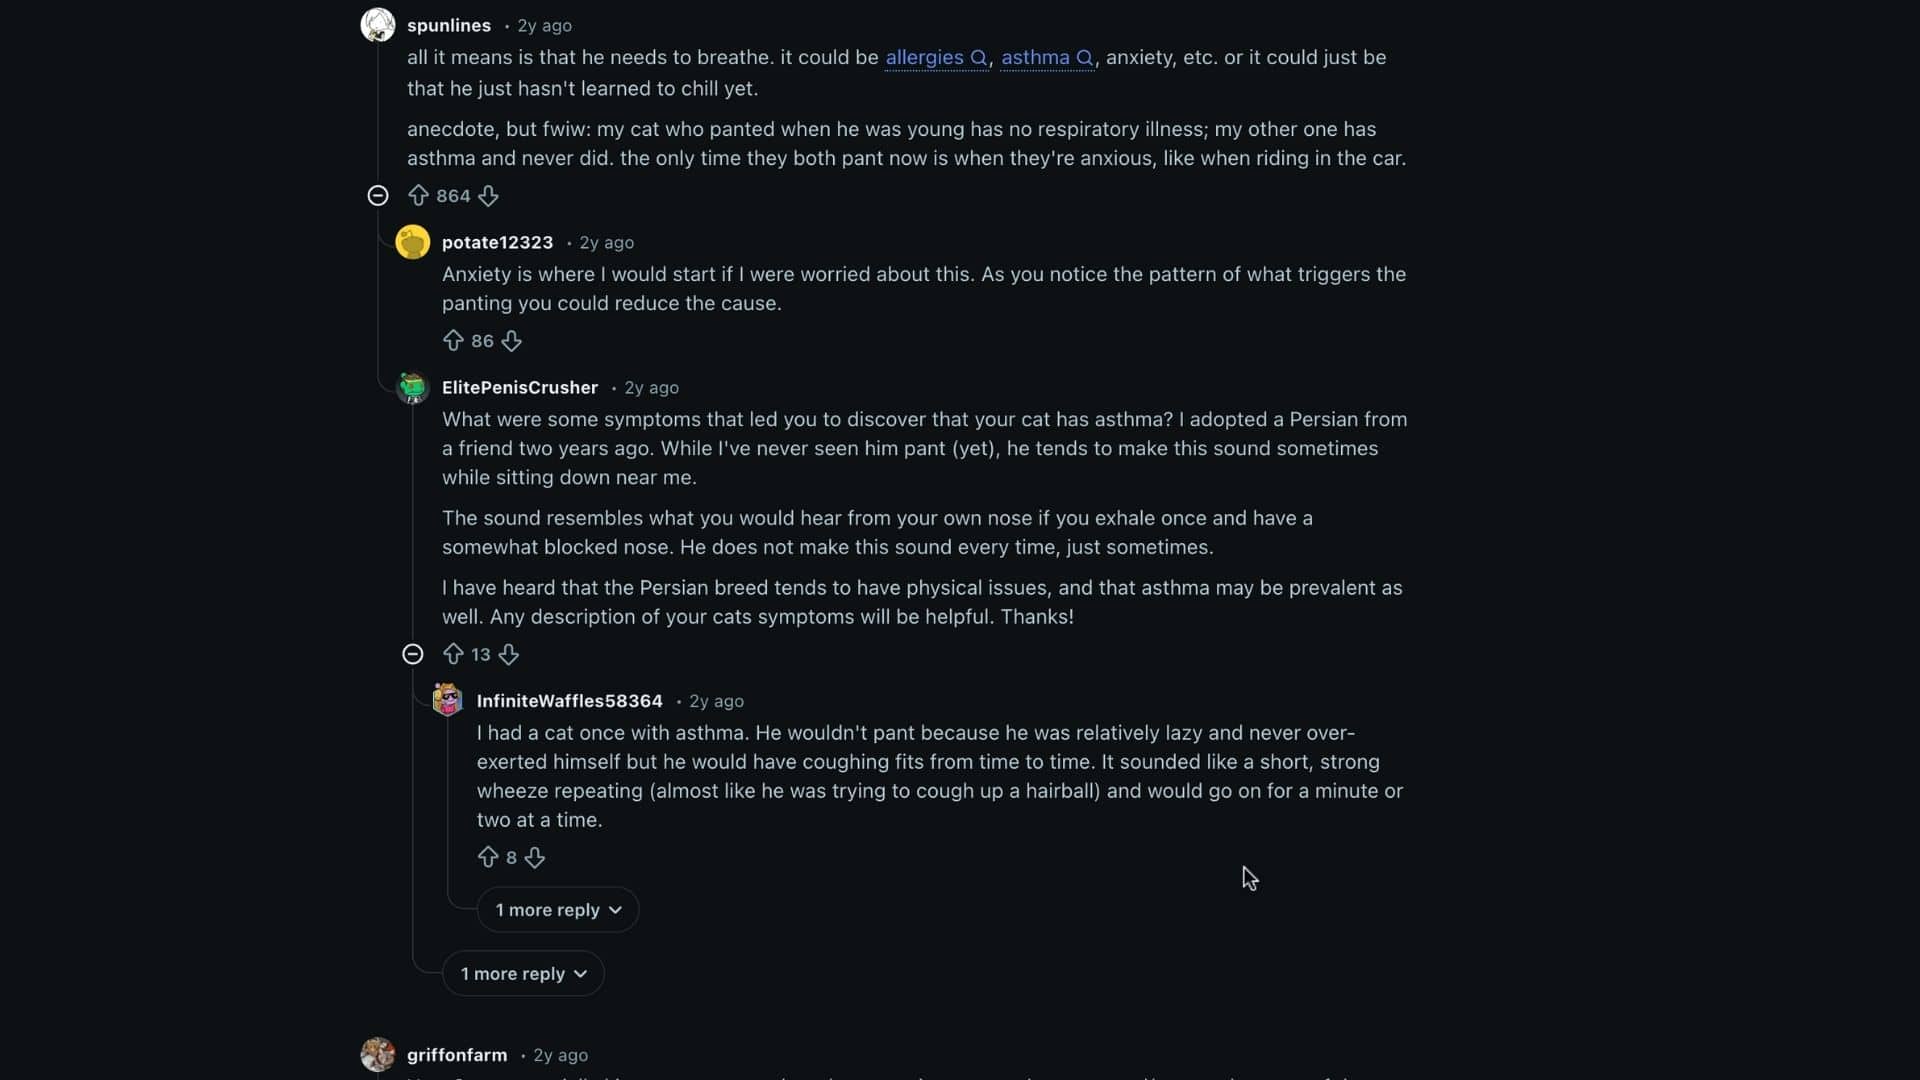Upvote spunlines' top comment
The height and width of the screenshot is (1080, 1920).
pos(418,196)
